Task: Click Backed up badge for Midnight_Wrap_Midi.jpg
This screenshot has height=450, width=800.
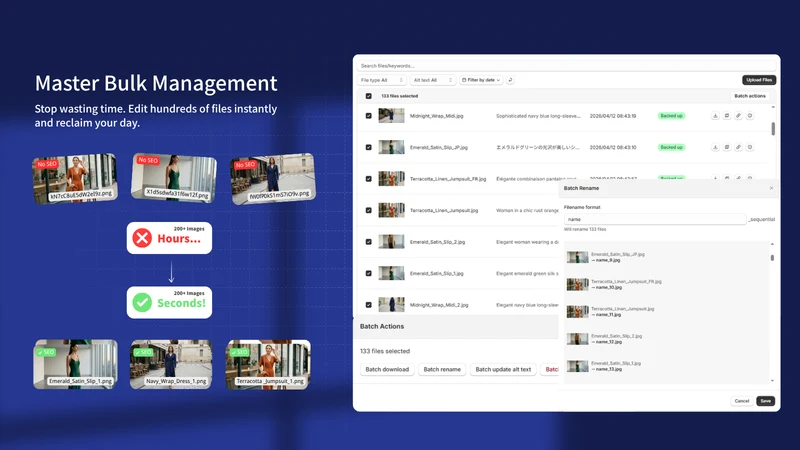Action: click(x=671, y=116)
